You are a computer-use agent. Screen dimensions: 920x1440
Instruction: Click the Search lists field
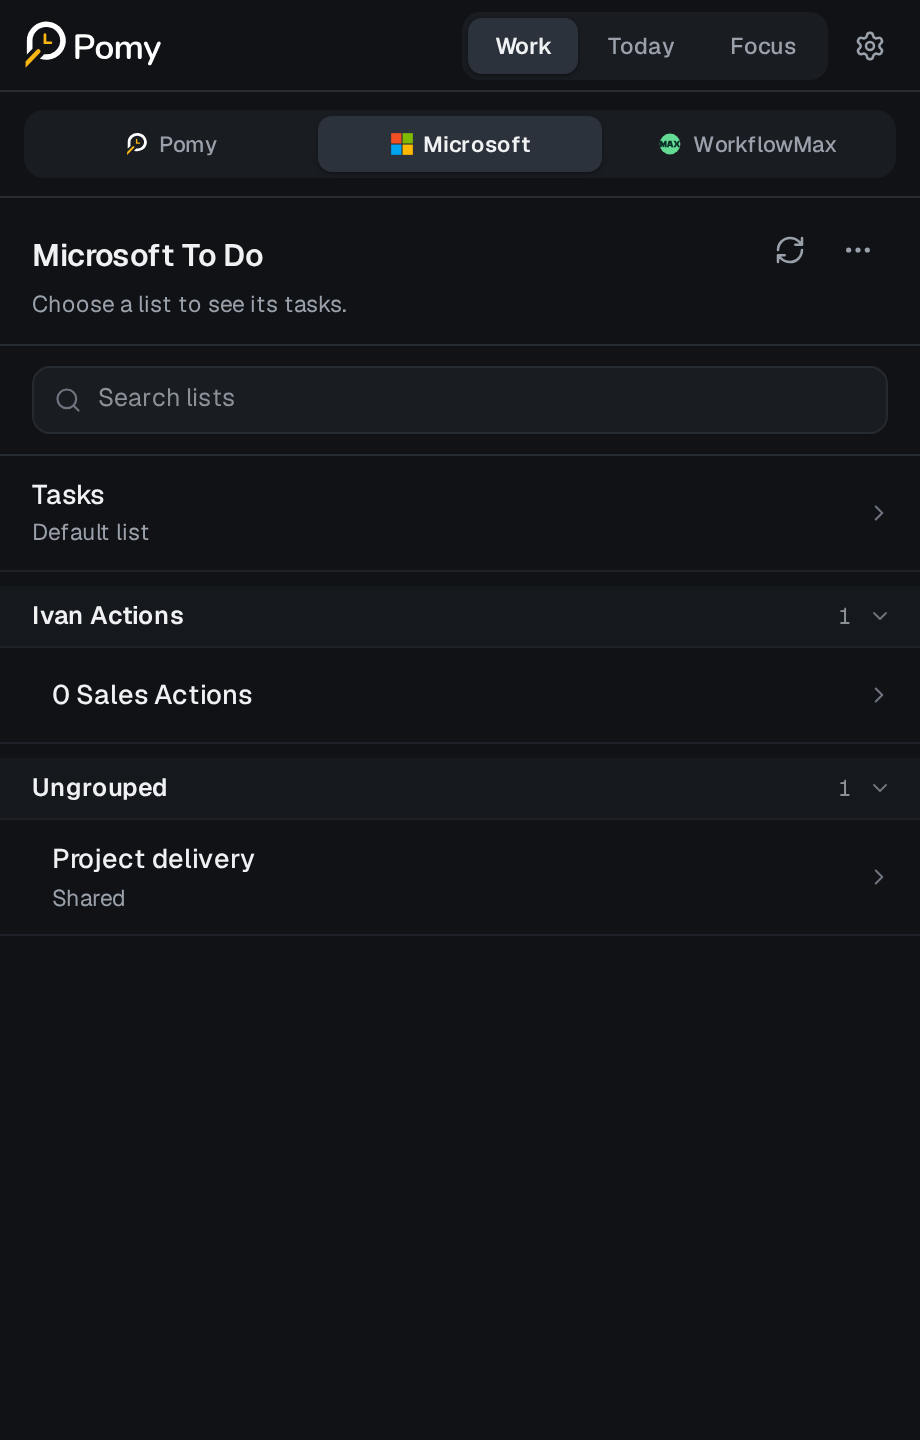pyautogui.click(x=460, y=400)
